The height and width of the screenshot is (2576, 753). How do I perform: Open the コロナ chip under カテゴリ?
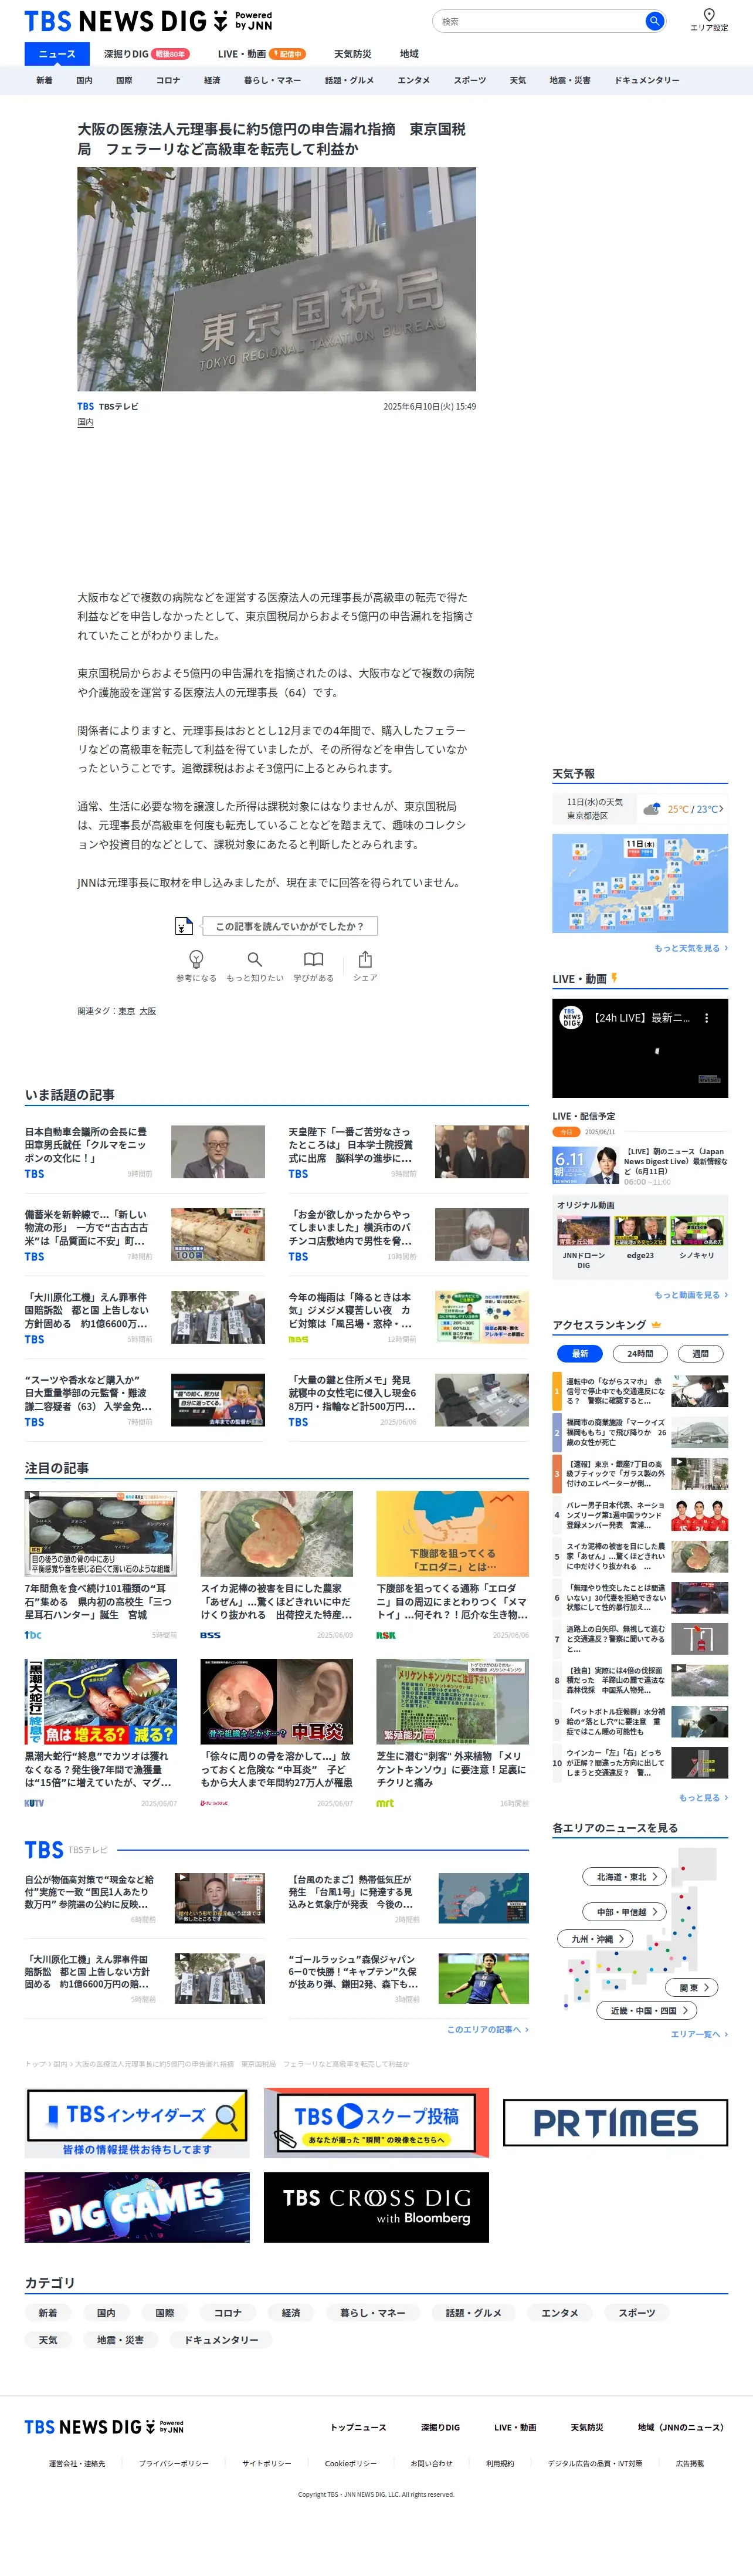point(228,2313)
